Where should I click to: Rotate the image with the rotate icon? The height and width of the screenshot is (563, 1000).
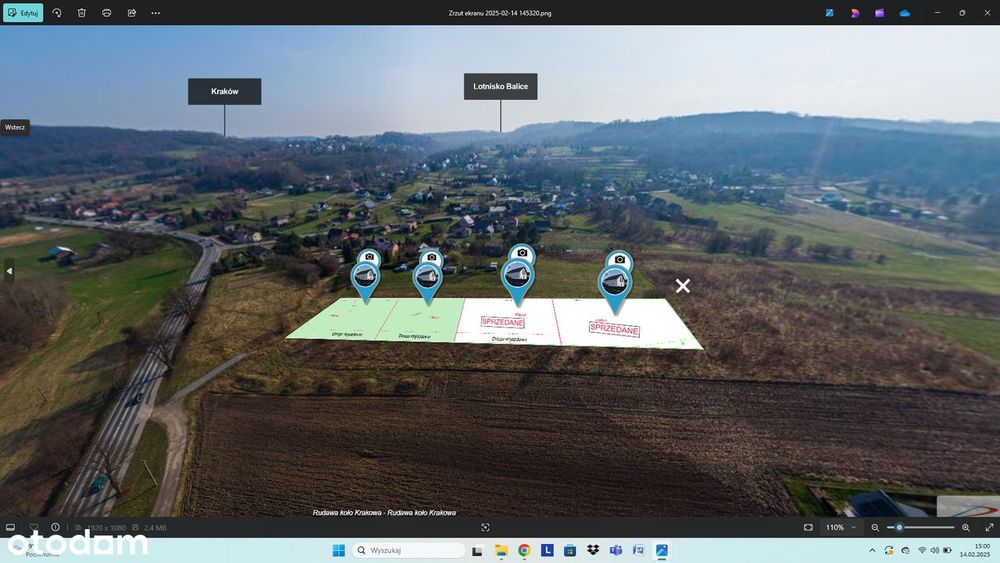(x=57, y=13)
